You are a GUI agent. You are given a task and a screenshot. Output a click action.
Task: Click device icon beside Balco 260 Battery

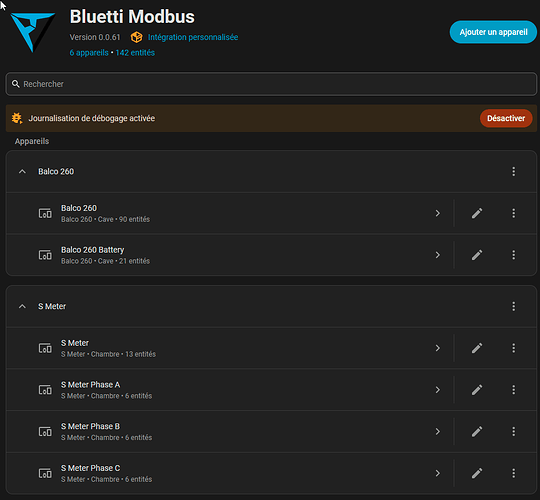[45, 255]
